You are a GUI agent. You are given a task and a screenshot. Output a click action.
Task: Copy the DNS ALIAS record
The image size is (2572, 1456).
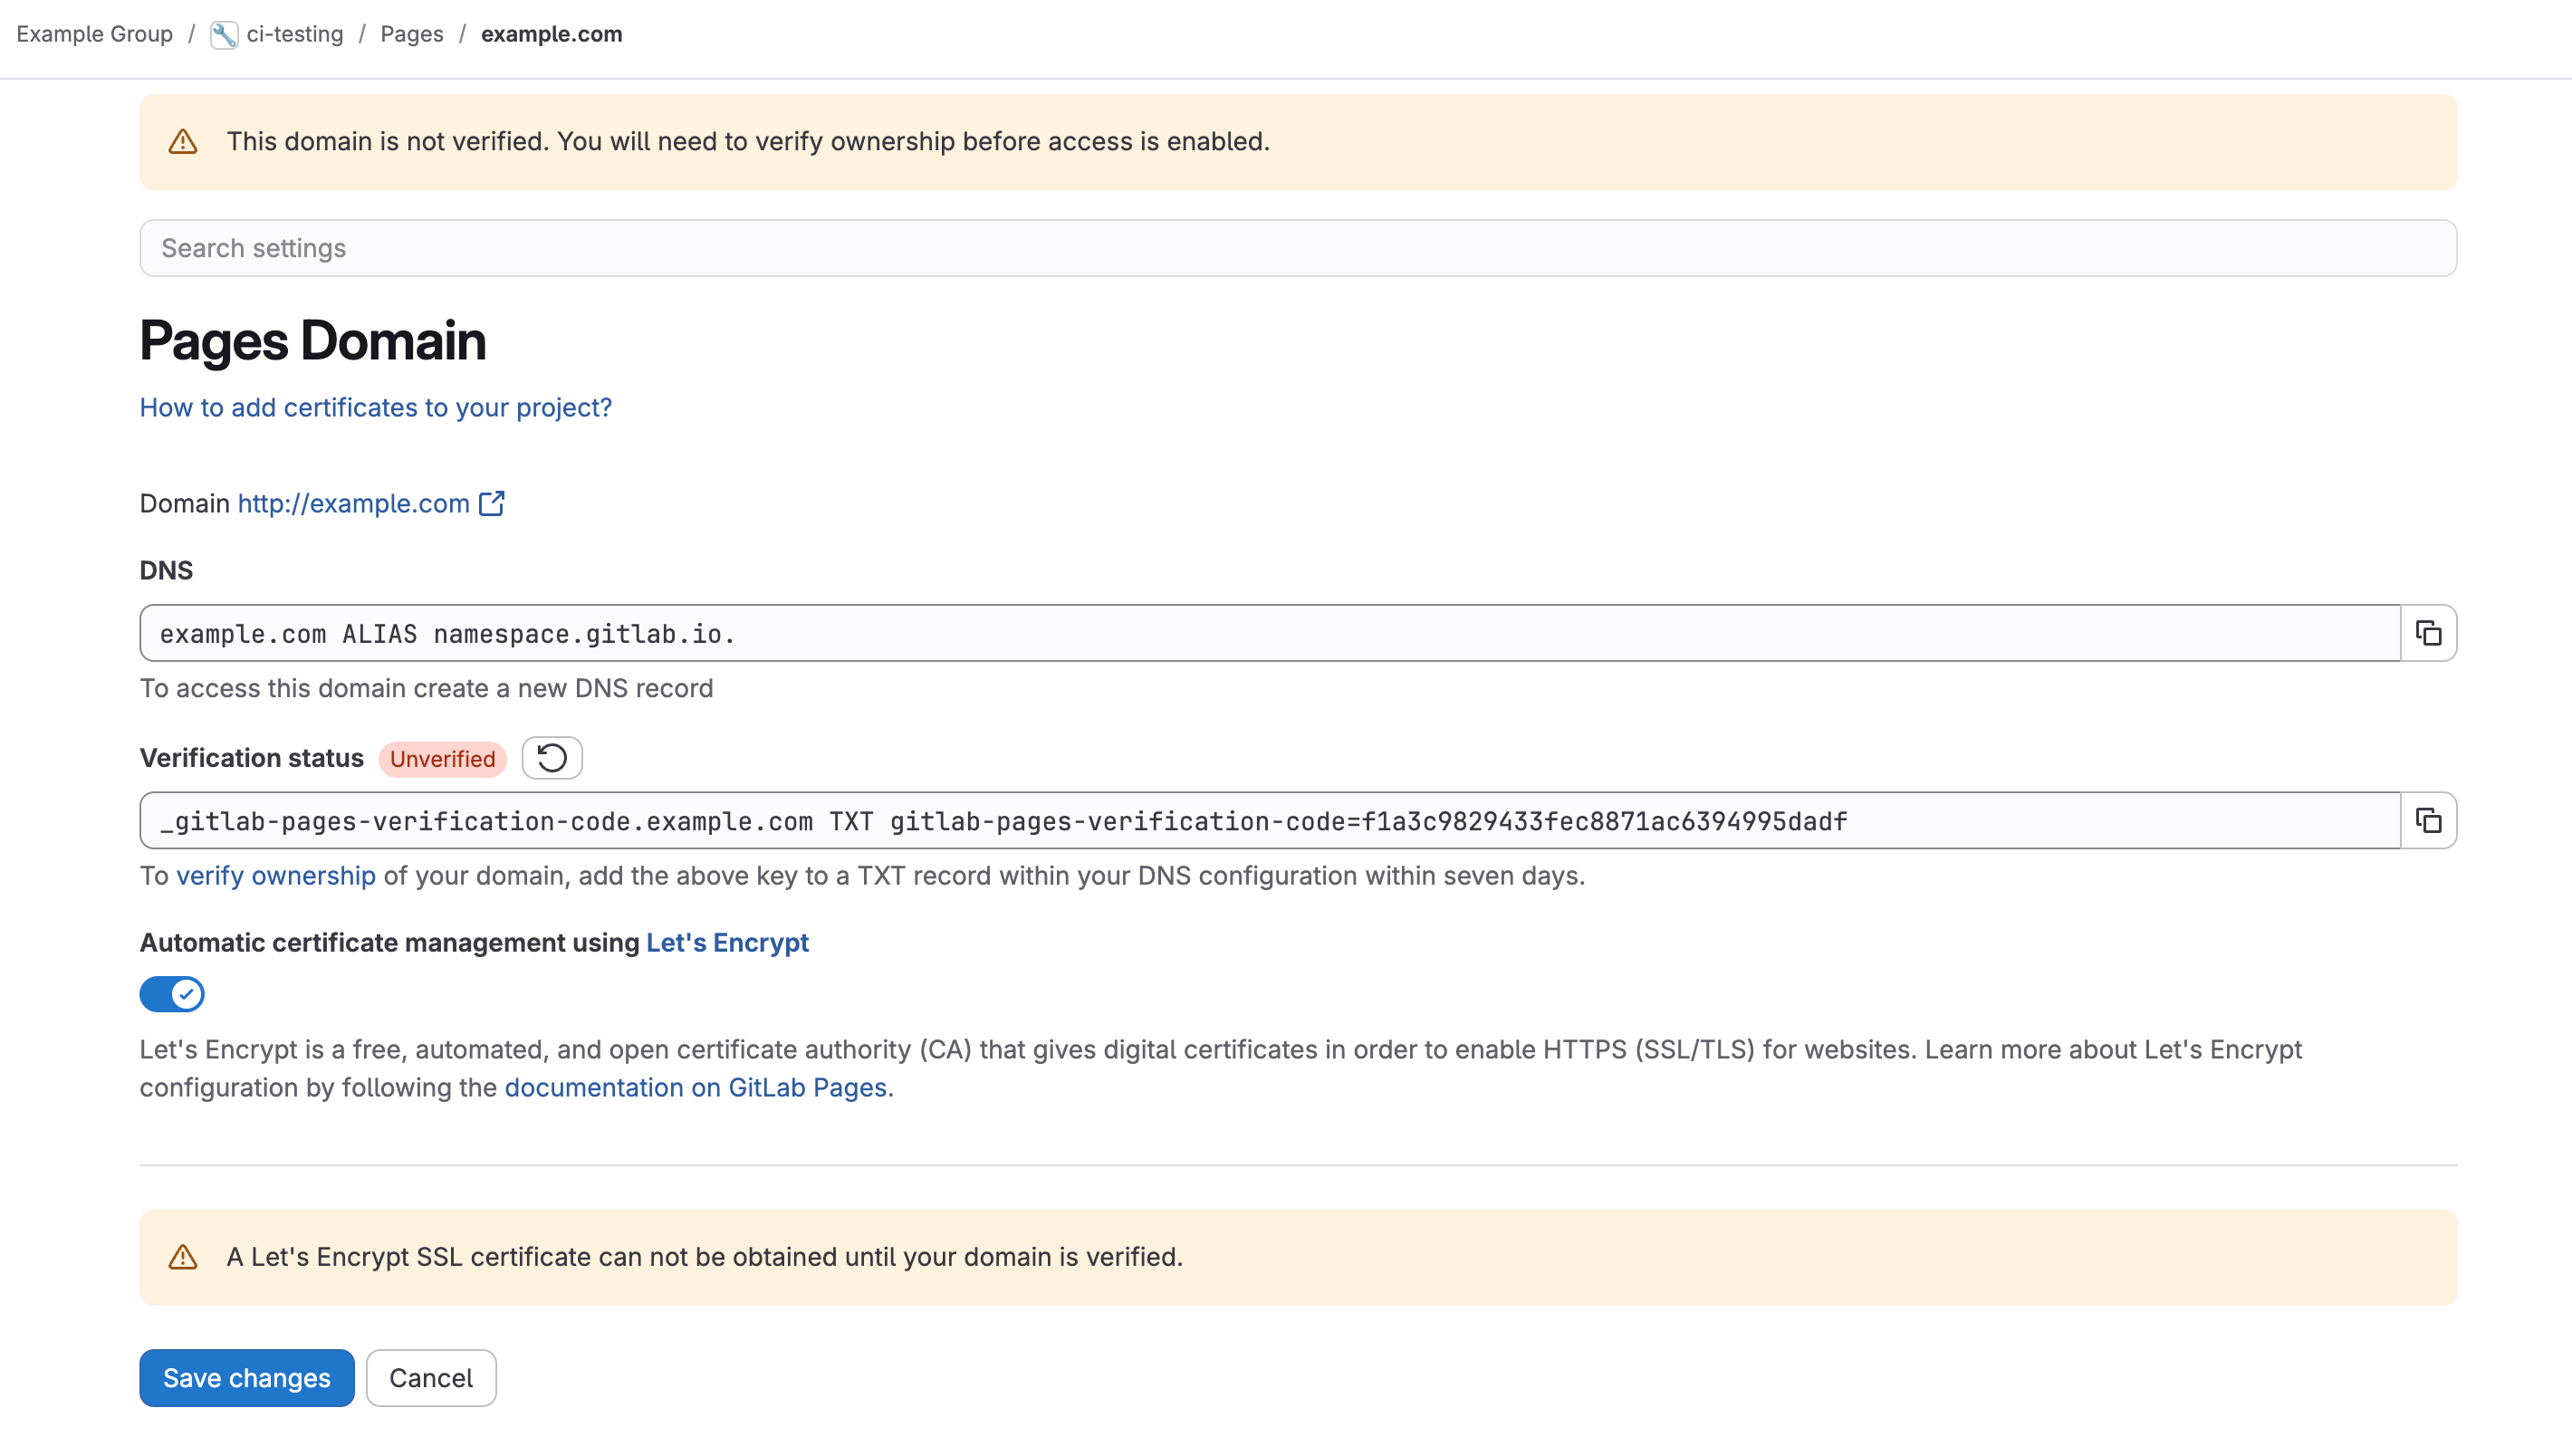coord(2429,632)
